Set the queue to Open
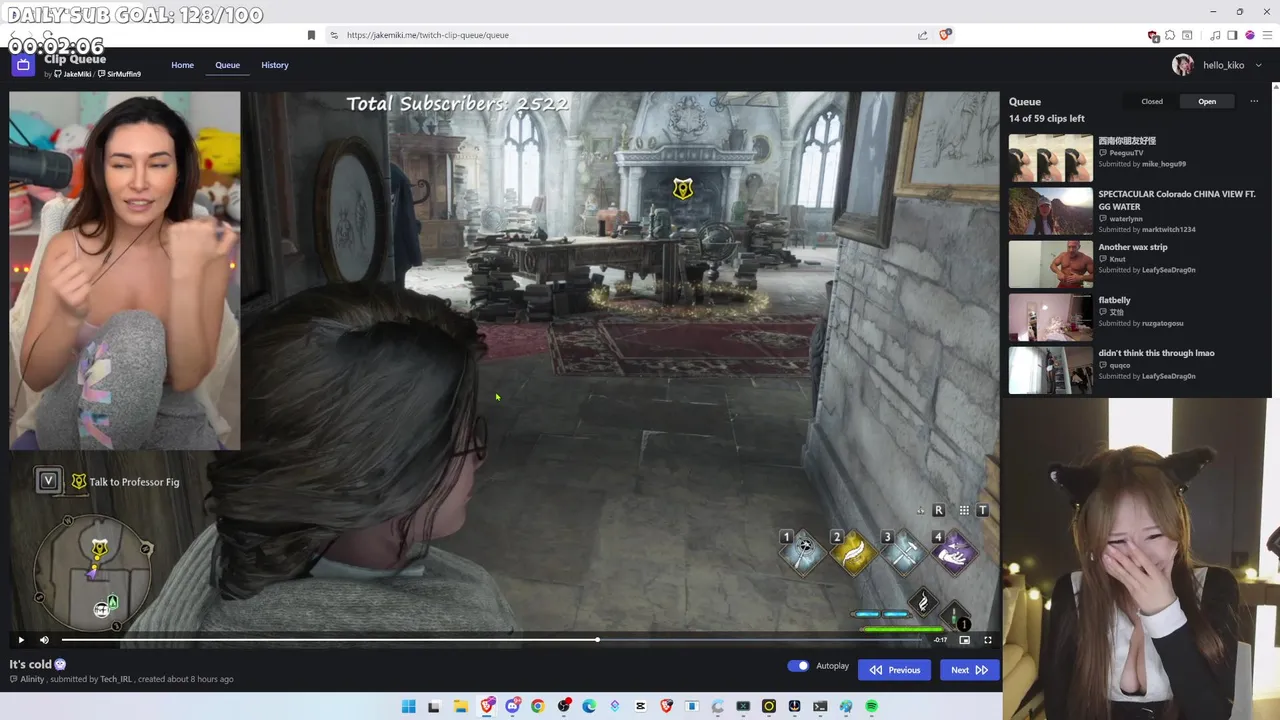 pyautogui.click(x=1207, y=101)
